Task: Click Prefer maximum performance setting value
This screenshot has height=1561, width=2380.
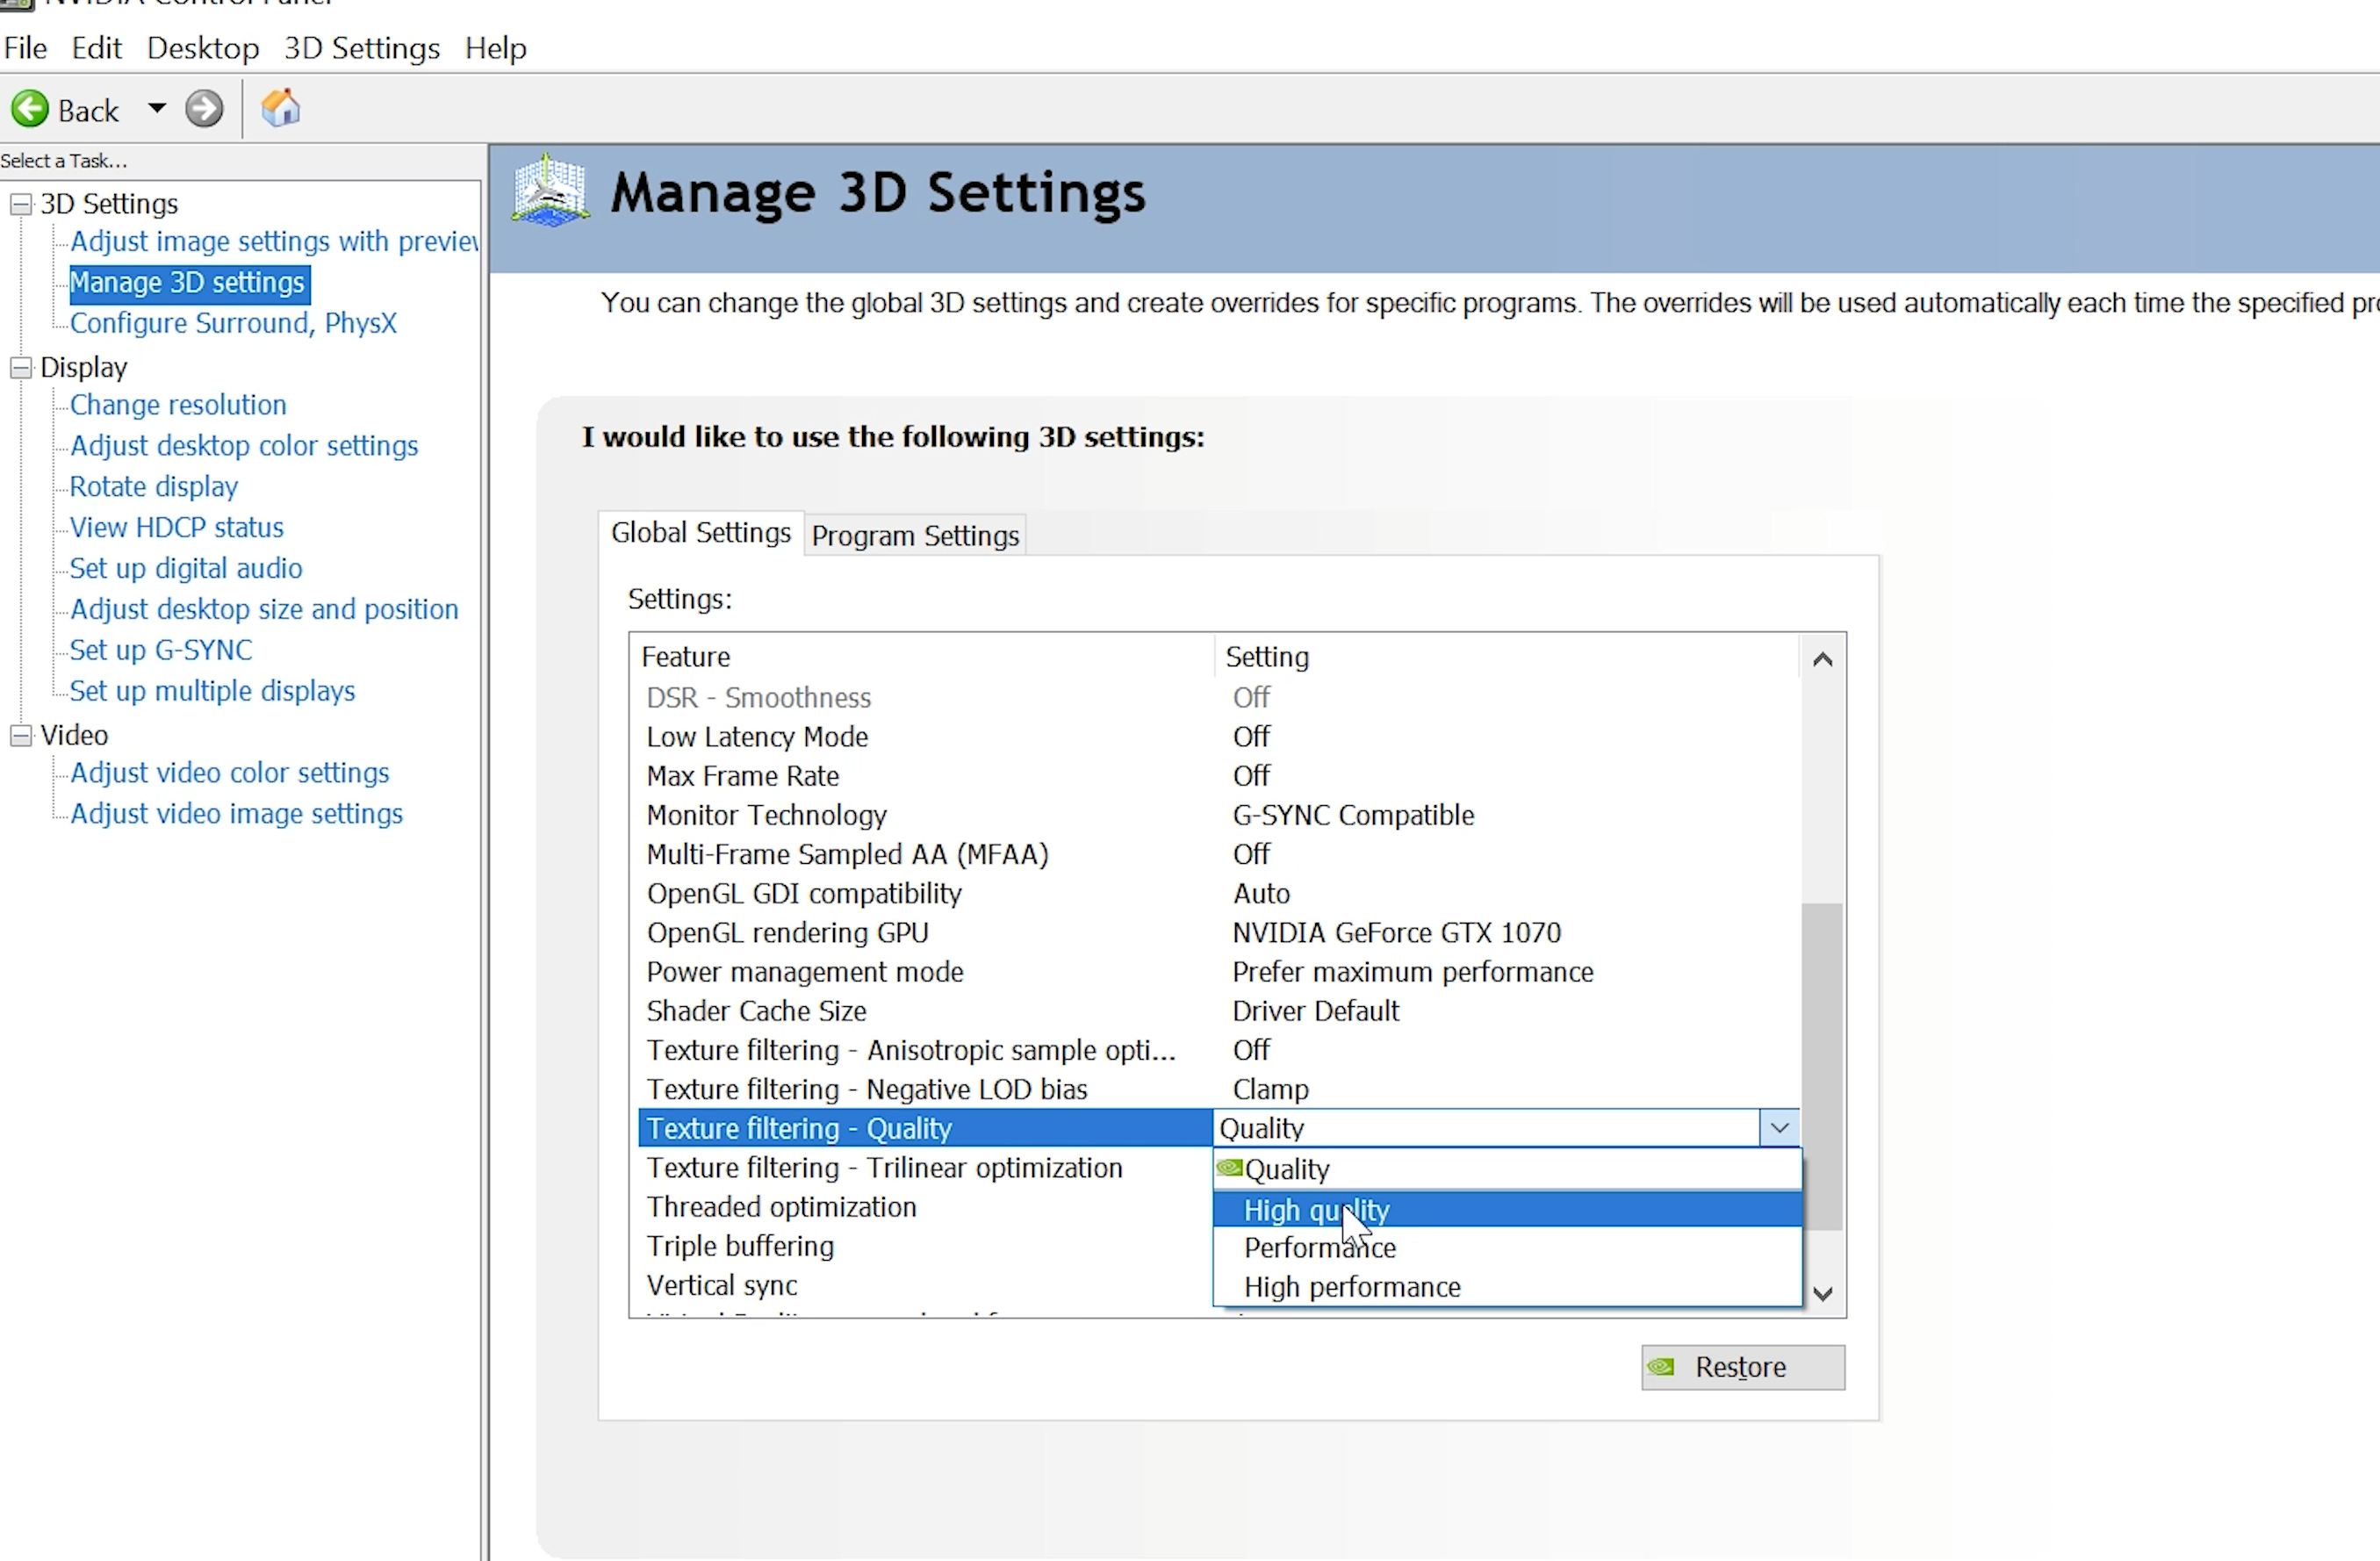Action: coord(1412,973)
